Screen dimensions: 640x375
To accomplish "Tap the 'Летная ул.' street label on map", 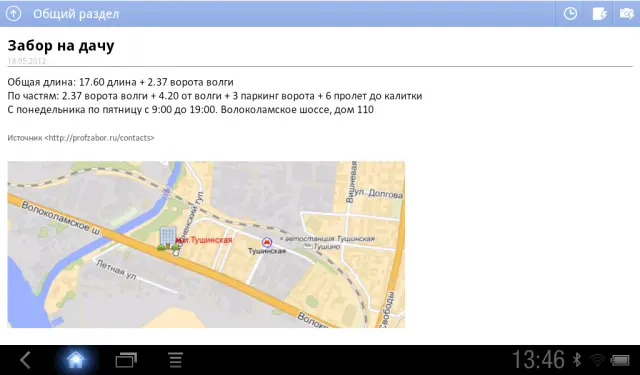I will pos(117,270).
